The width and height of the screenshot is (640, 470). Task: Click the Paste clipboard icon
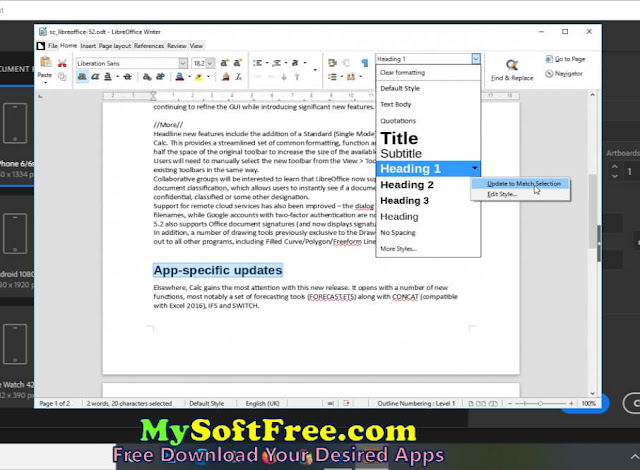click(x=46, y=62)
